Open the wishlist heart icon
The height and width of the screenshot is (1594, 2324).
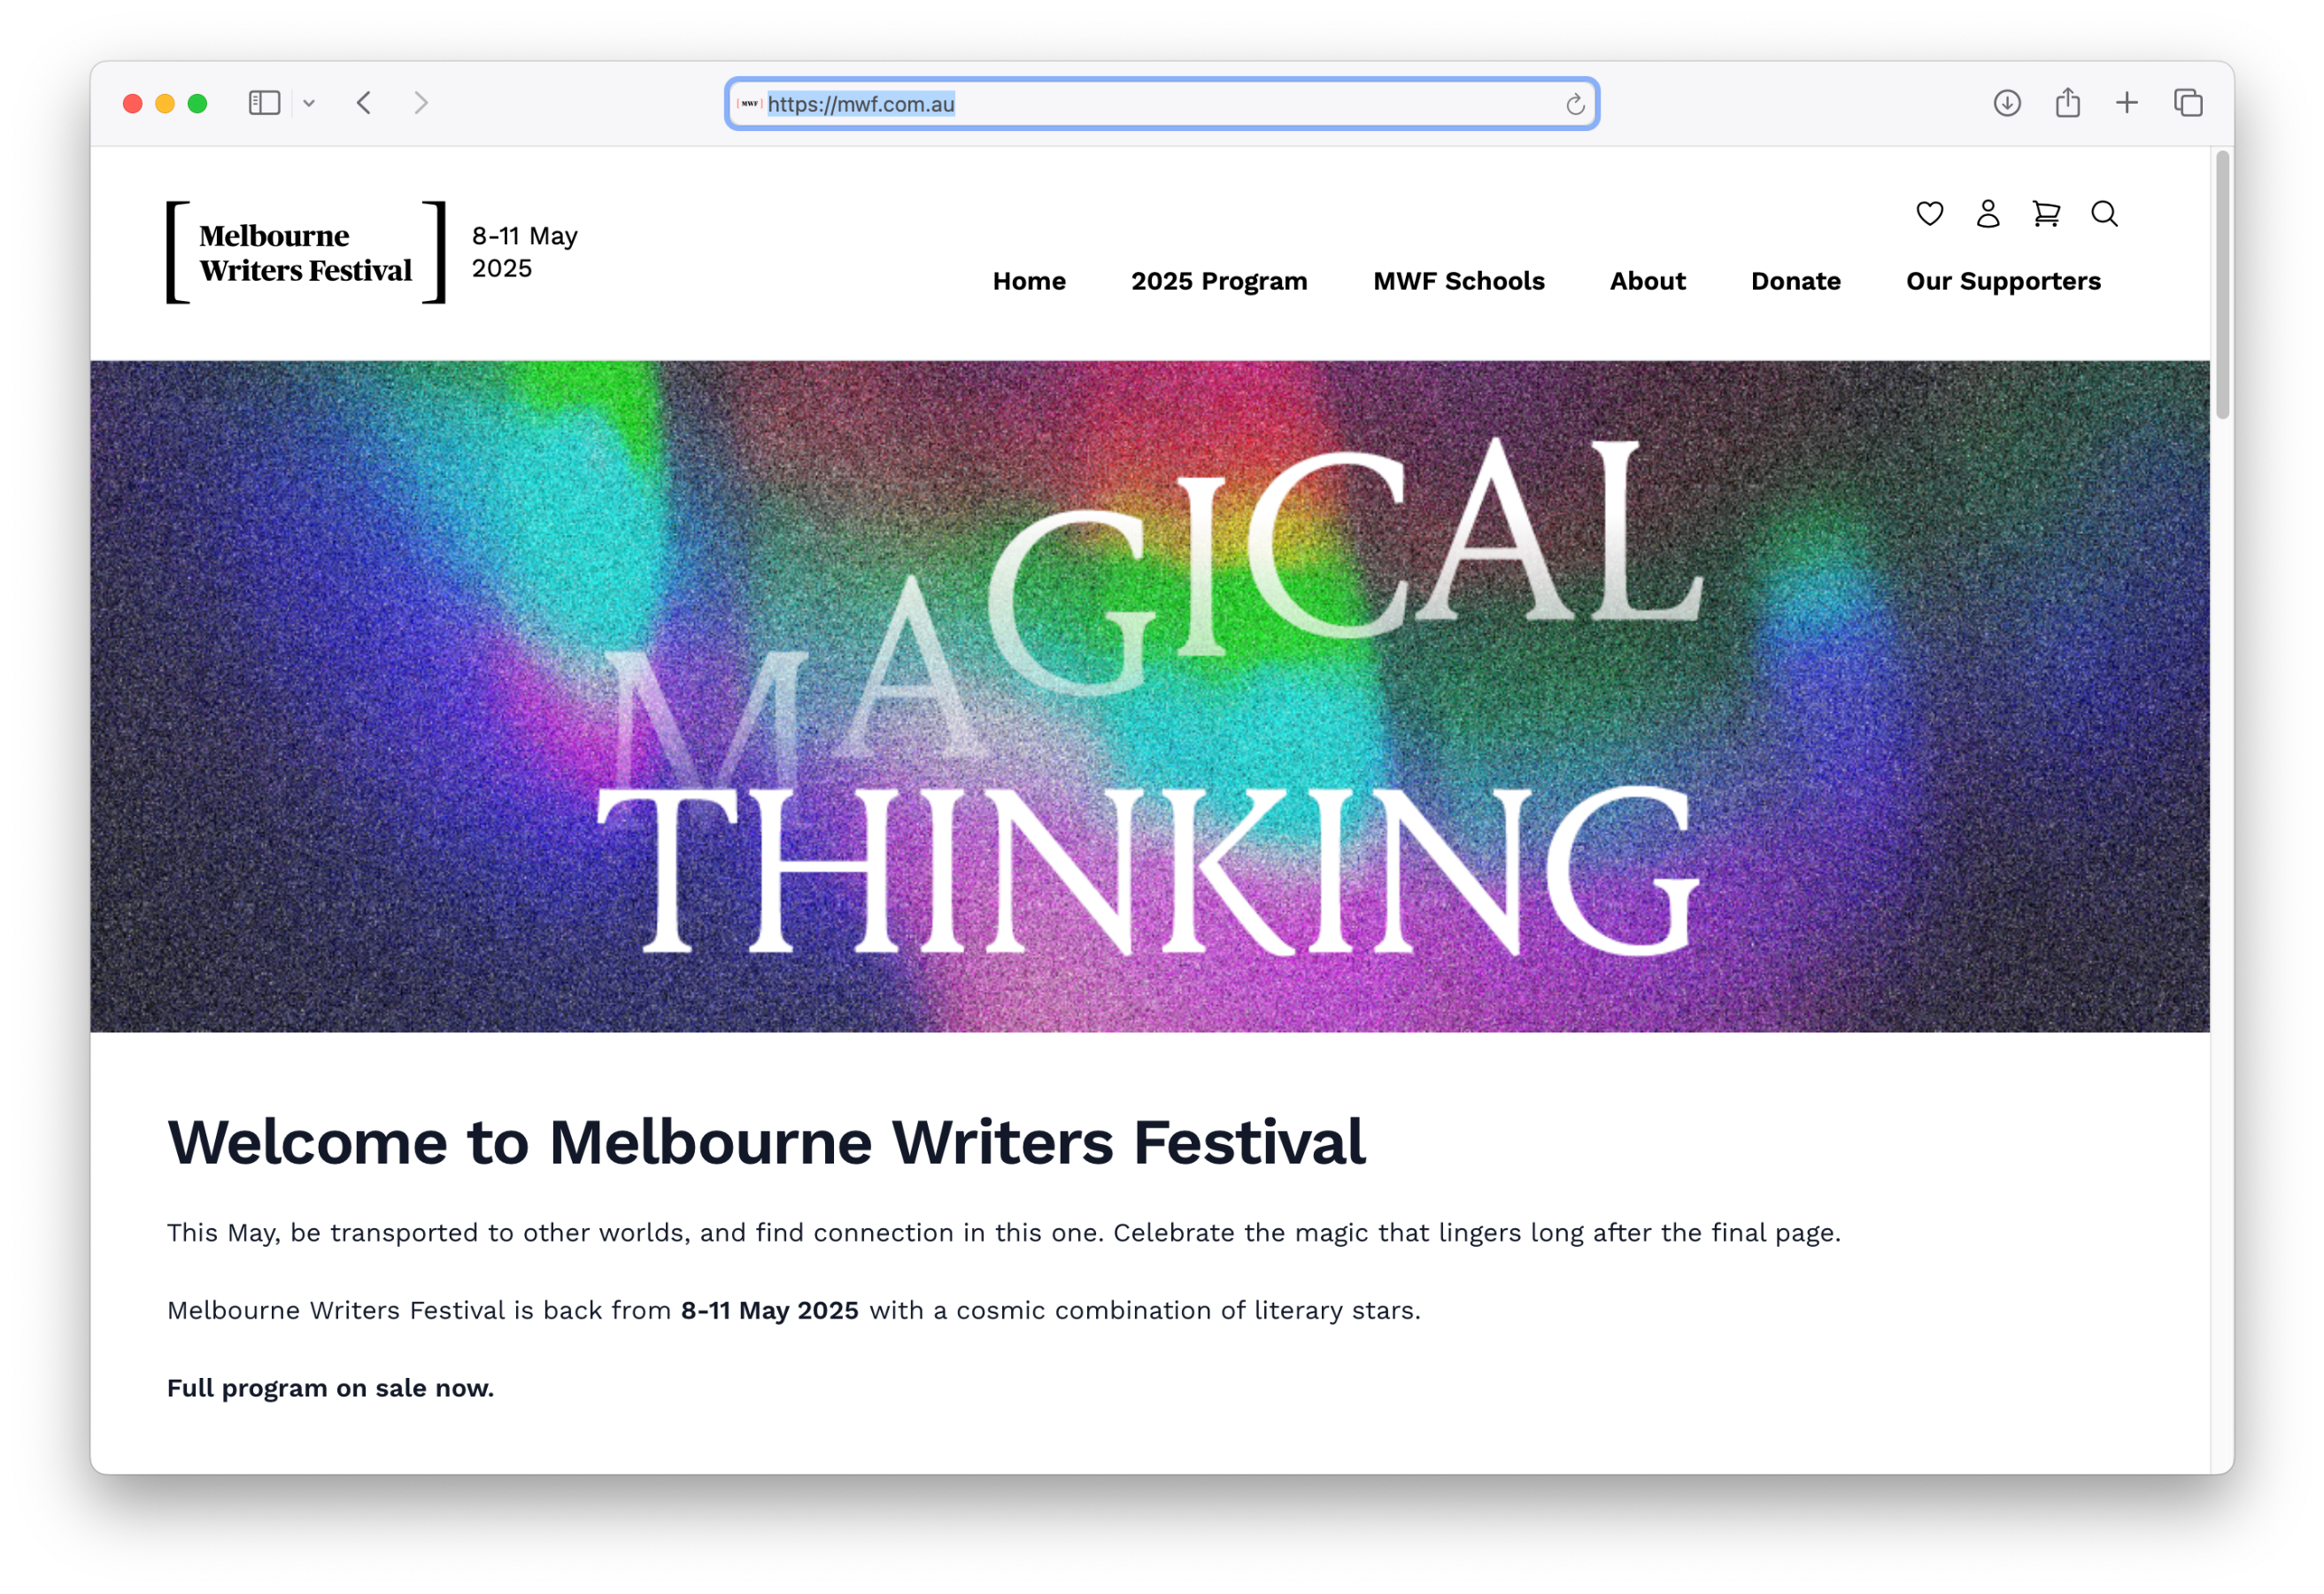(x=1929, y=214)
